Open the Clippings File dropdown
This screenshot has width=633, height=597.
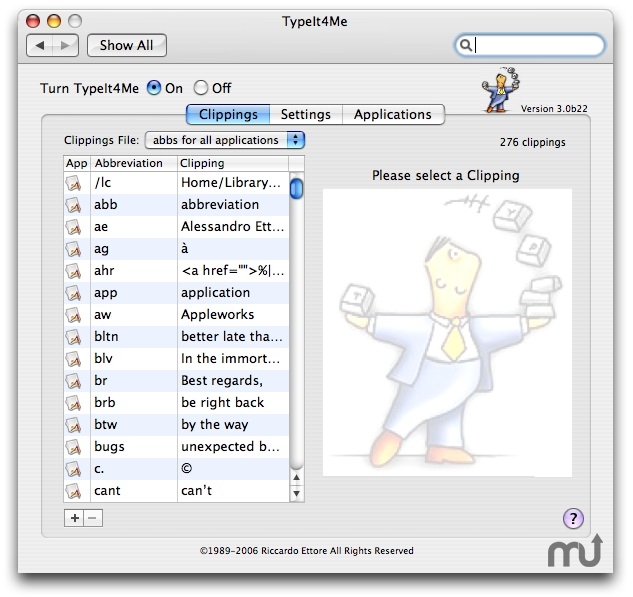(x=225, y=140)
